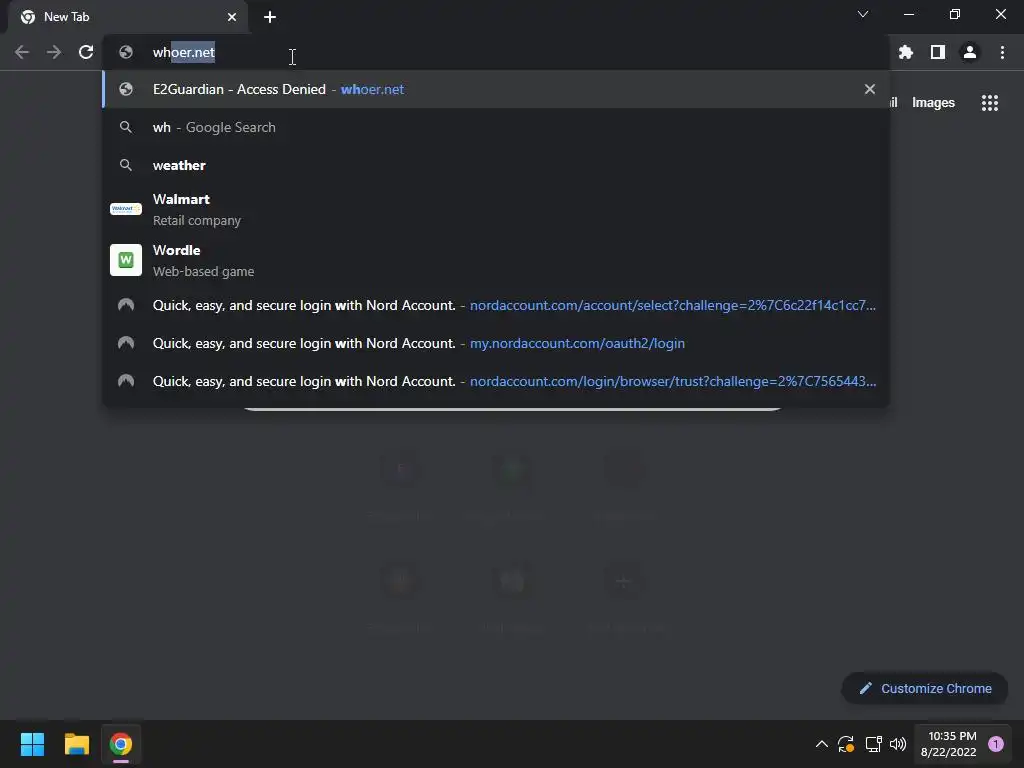Click the globe icon in the address bar
This screenshot has width=1024, height=768.
pos(126,52)
